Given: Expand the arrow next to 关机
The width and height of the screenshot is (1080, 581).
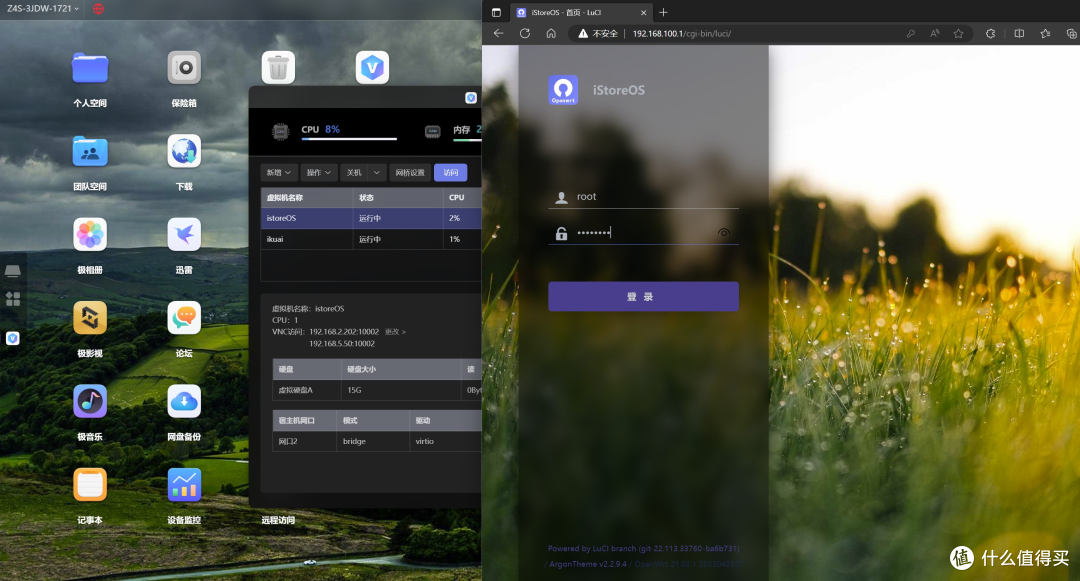Looking at the screenshot, I should click(x=377, y=173).
